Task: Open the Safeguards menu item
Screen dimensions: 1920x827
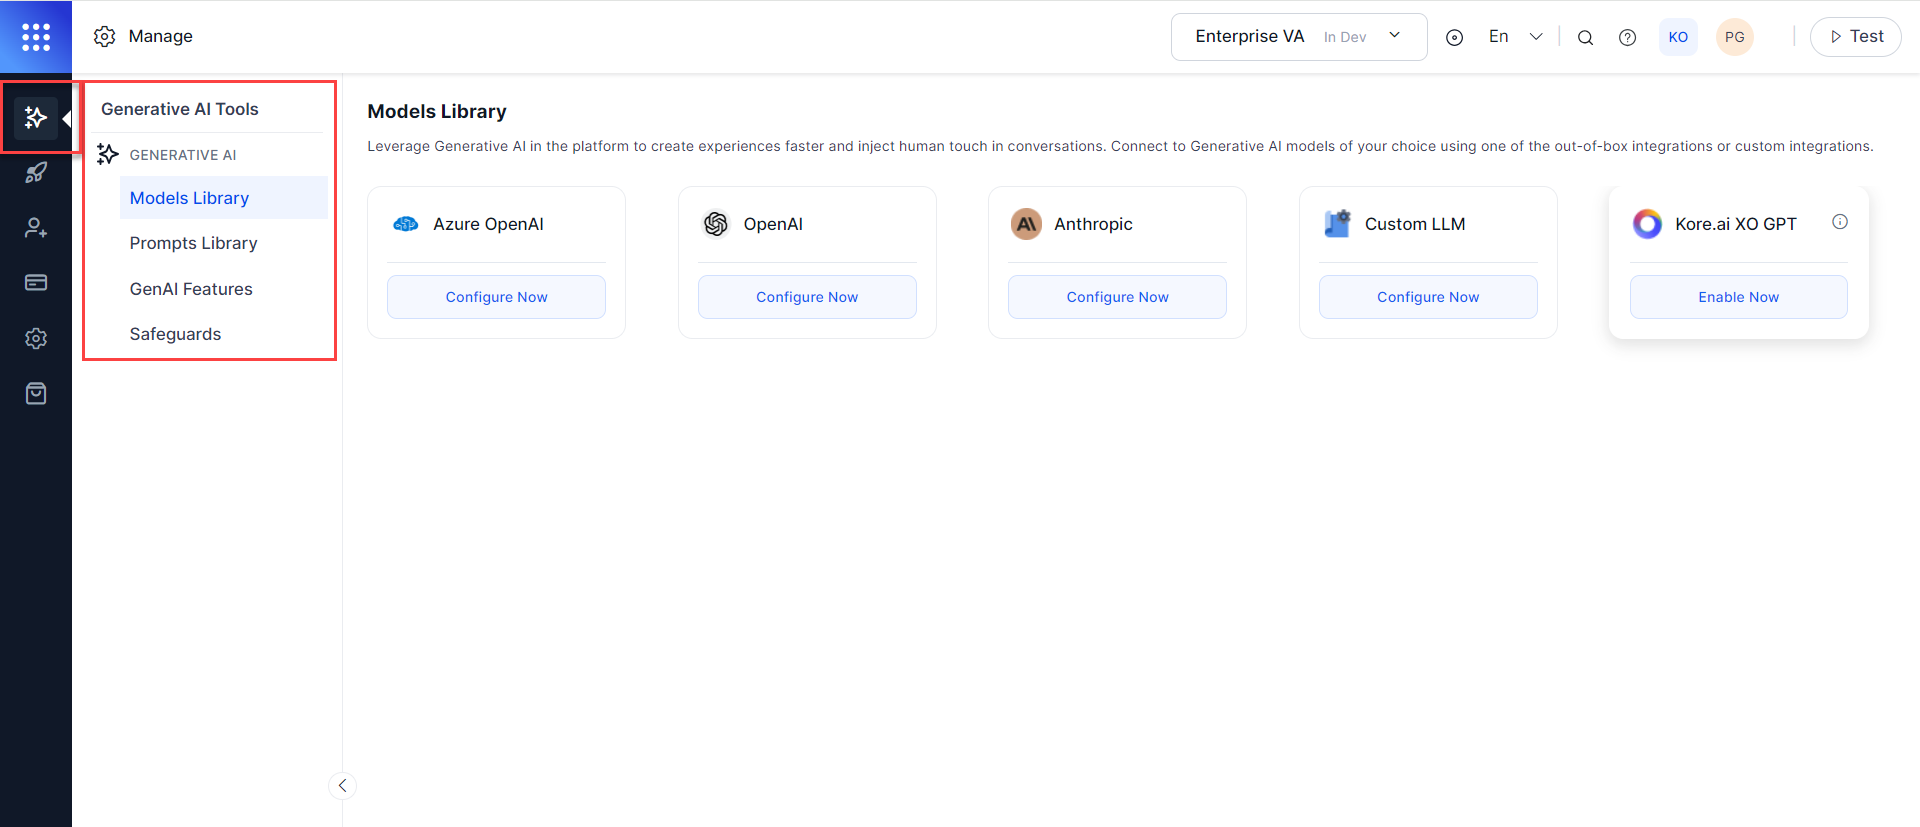Action: coord(175,334)
